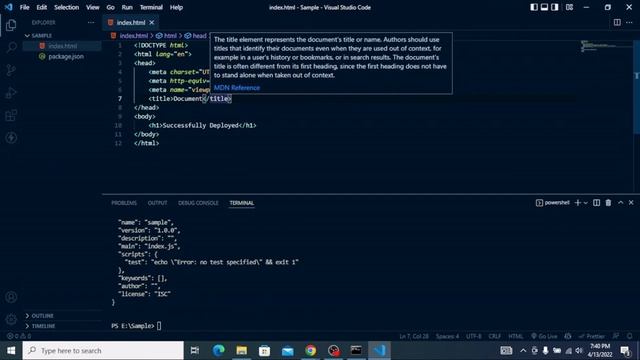Open index.html in the Explorer tree
This screenshot has width=640, height=360.
[x=62, y=46]
